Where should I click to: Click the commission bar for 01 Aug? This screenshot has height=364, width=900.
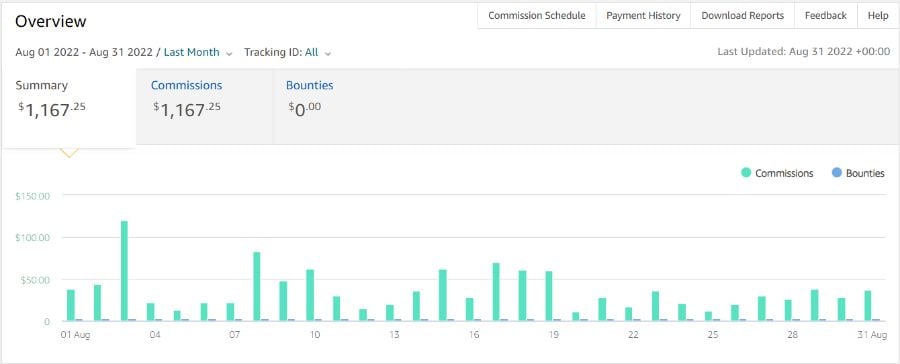(x=71, y=305)
